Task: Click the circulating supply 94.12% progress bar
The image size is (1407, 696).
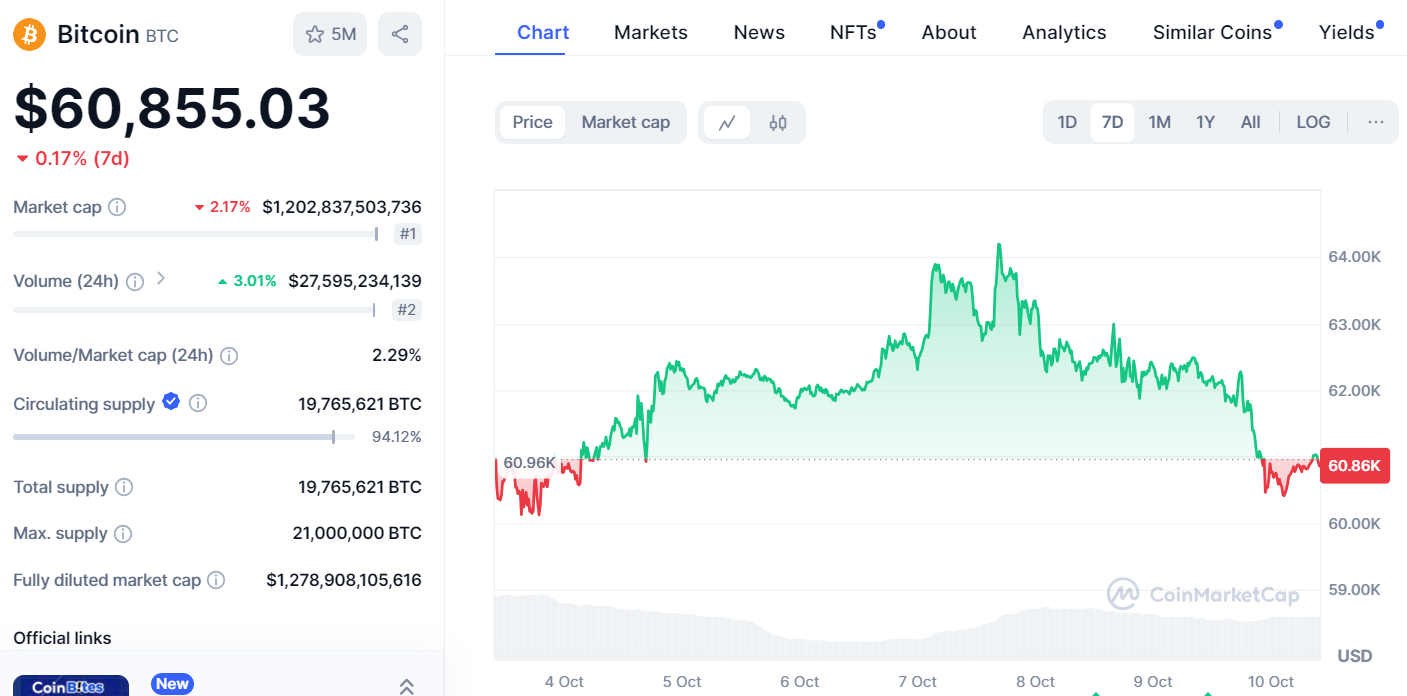Action: 183,436
